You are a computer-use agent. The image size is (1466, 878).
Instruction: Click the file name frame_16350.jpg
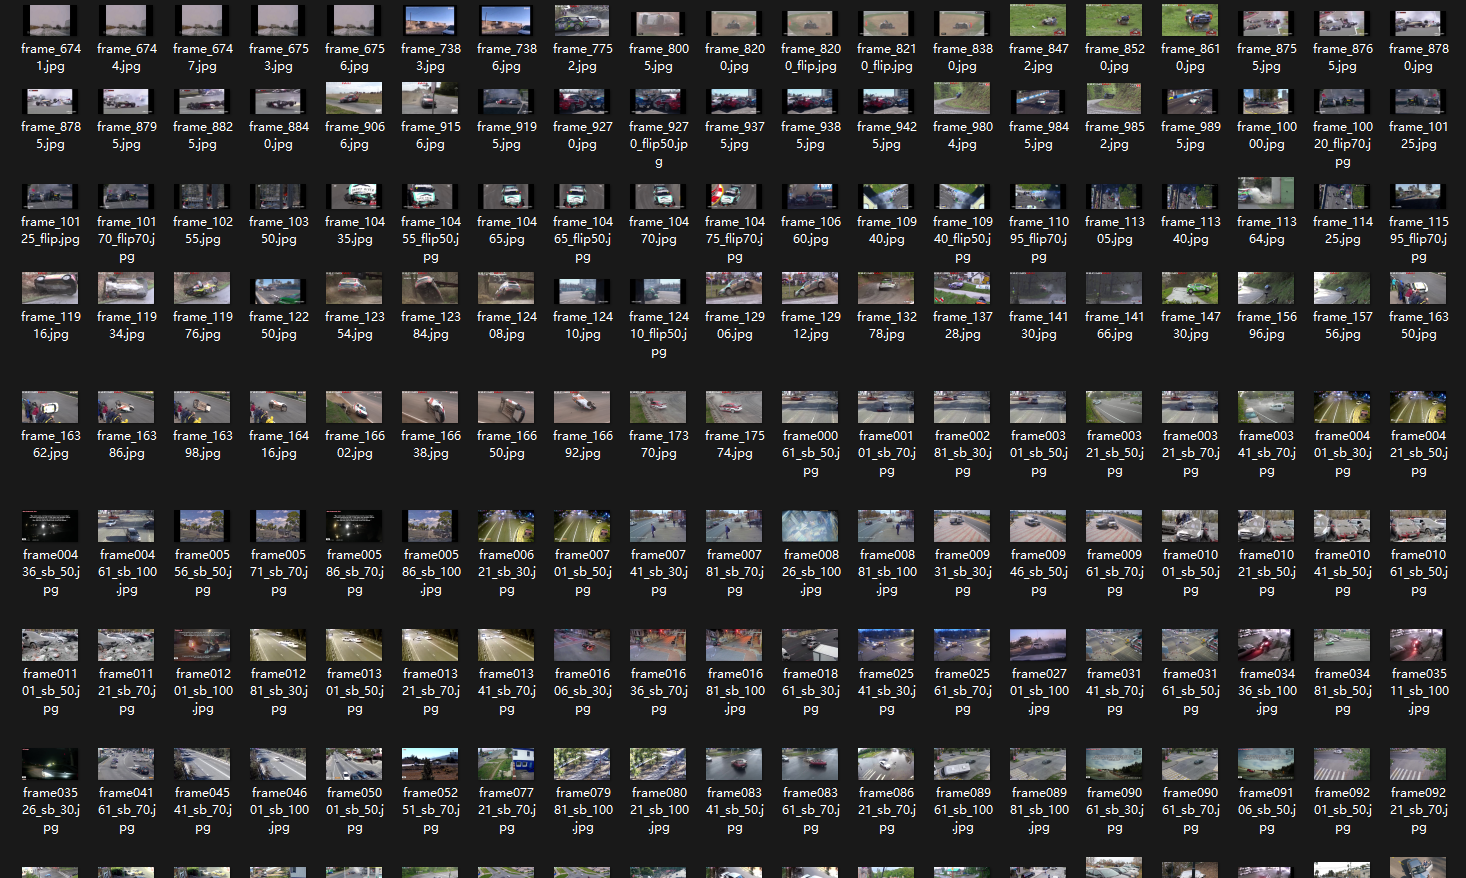tap(1418, 326)
